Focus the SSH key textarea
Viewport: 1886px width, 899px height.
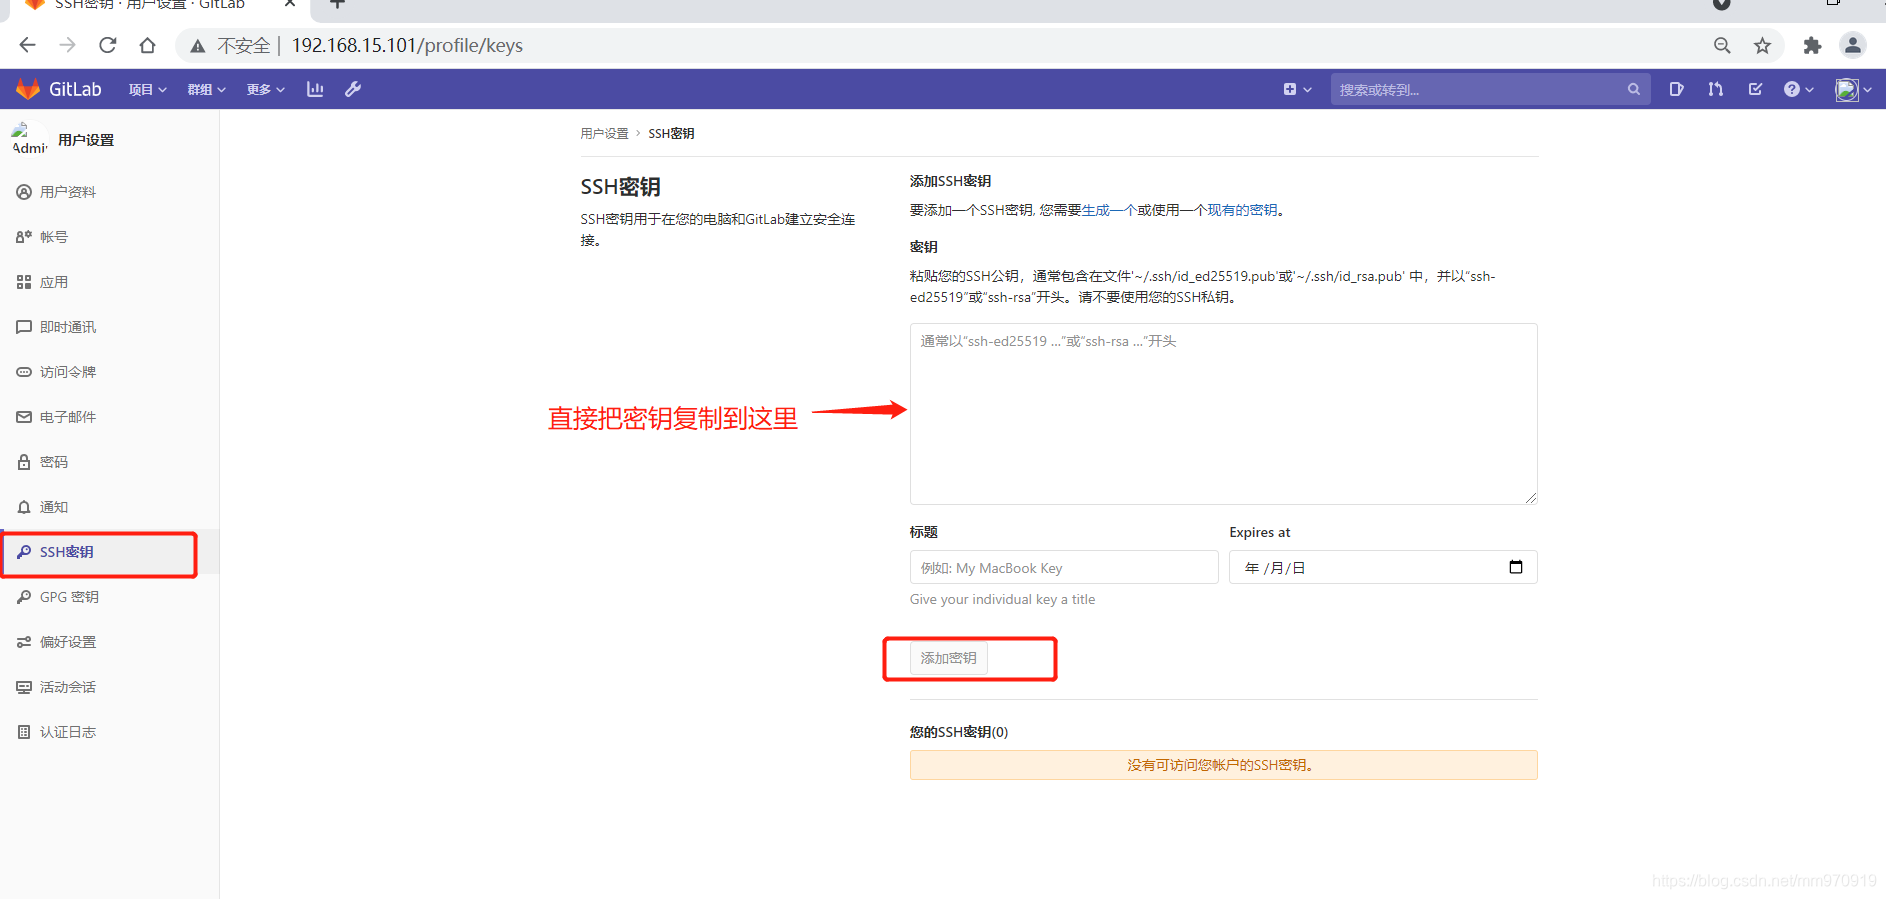tap(1223, 414)
